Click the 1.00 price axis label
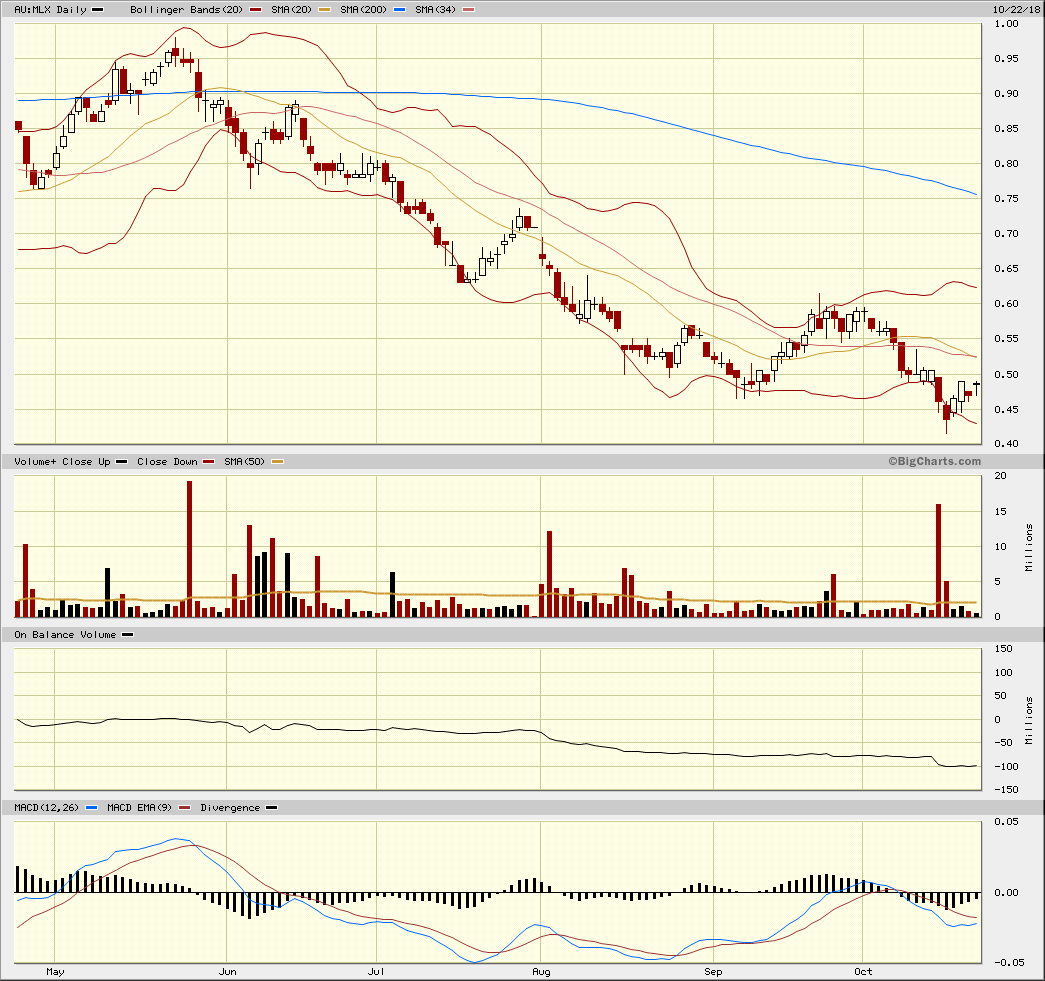The height and width of the screenshot is (981, 1045). 1006,24
